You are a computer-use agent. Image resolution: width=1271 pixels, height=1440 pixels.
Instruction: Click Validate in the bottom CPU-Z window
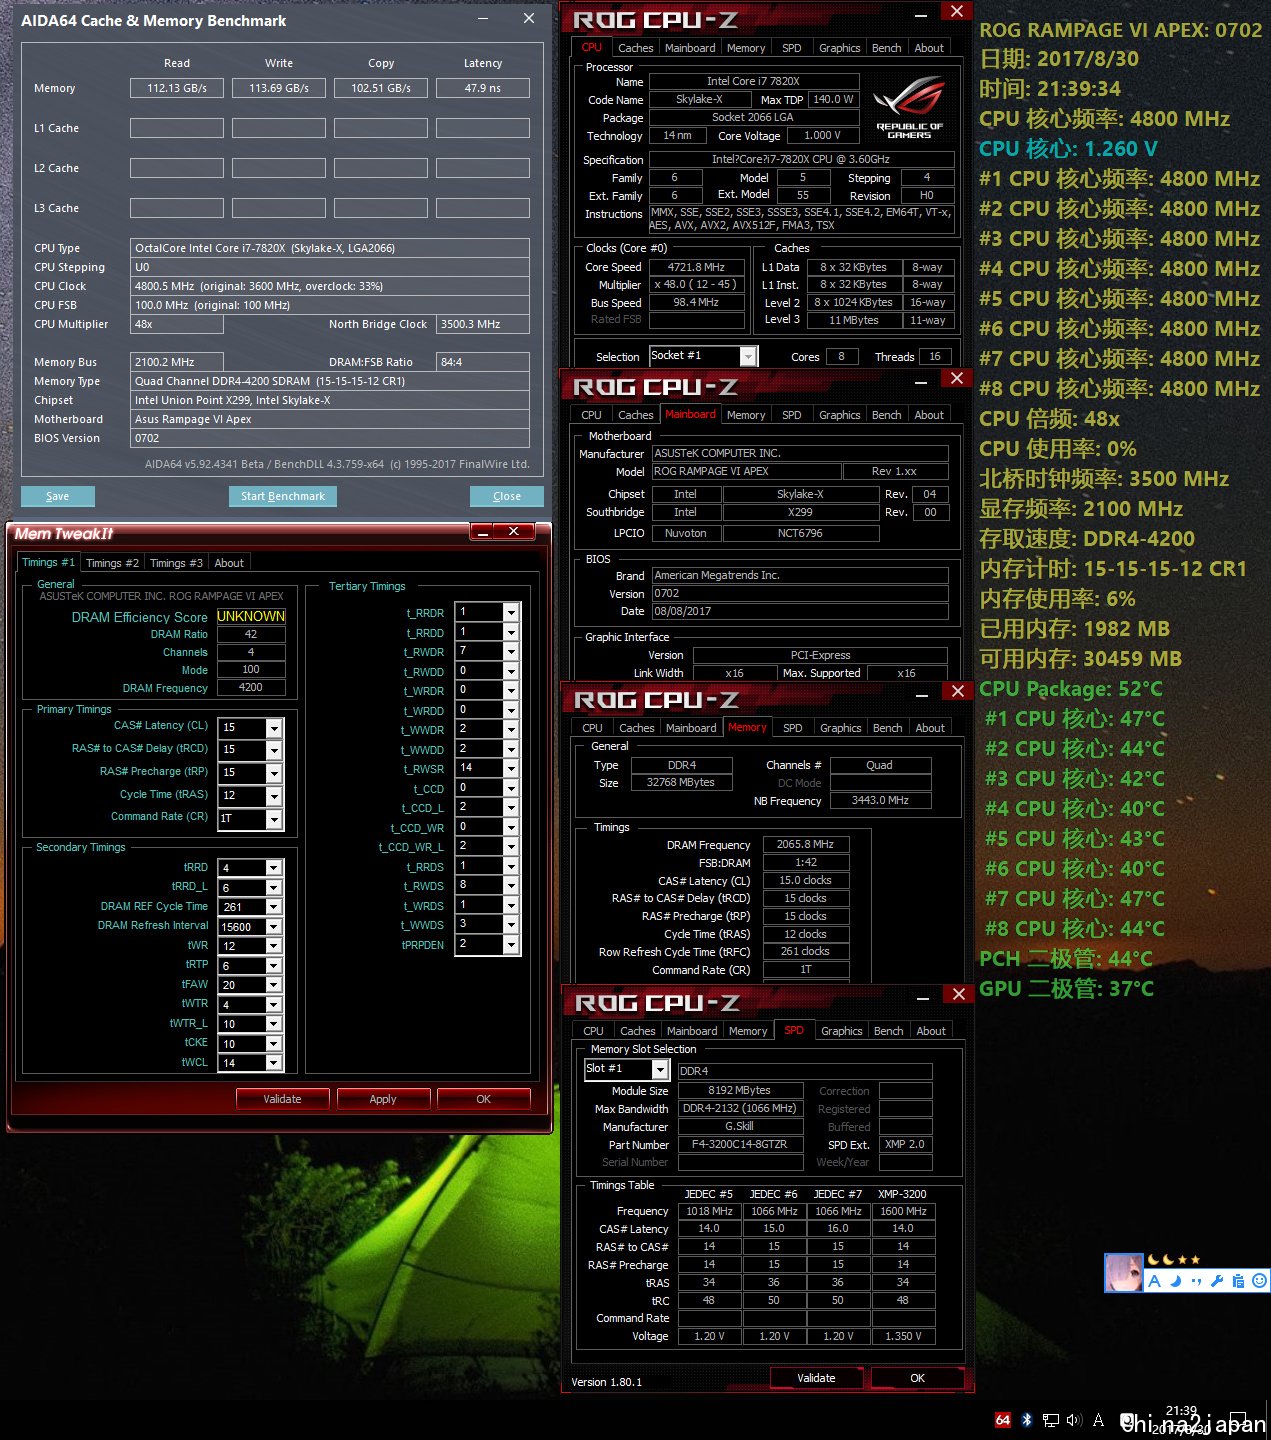click(816, 1378)
